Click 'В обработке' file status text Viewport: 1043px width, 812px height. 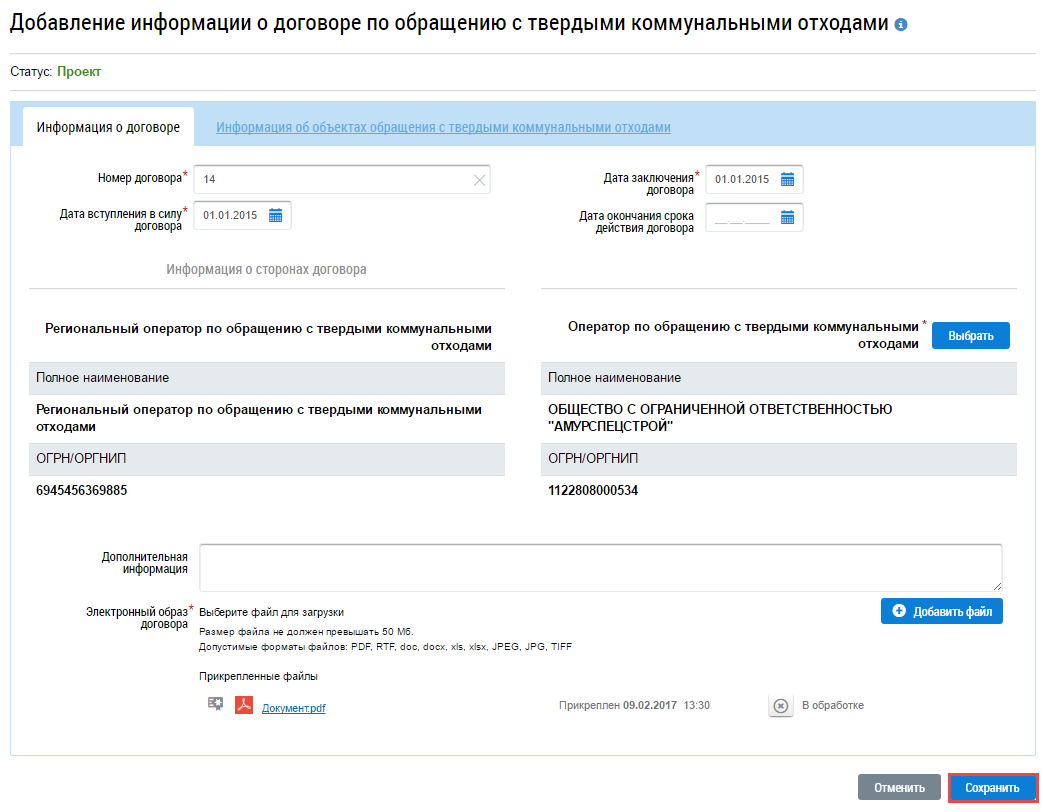[833, 706]
